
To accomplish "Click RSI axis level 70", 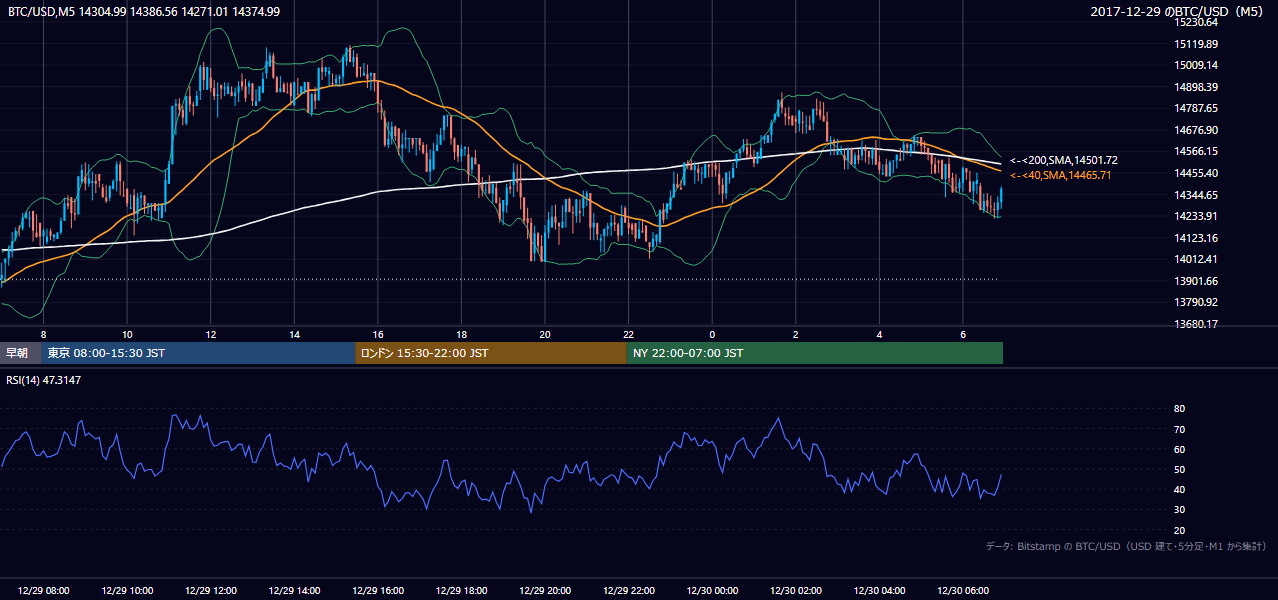I will coord(1179,429).
